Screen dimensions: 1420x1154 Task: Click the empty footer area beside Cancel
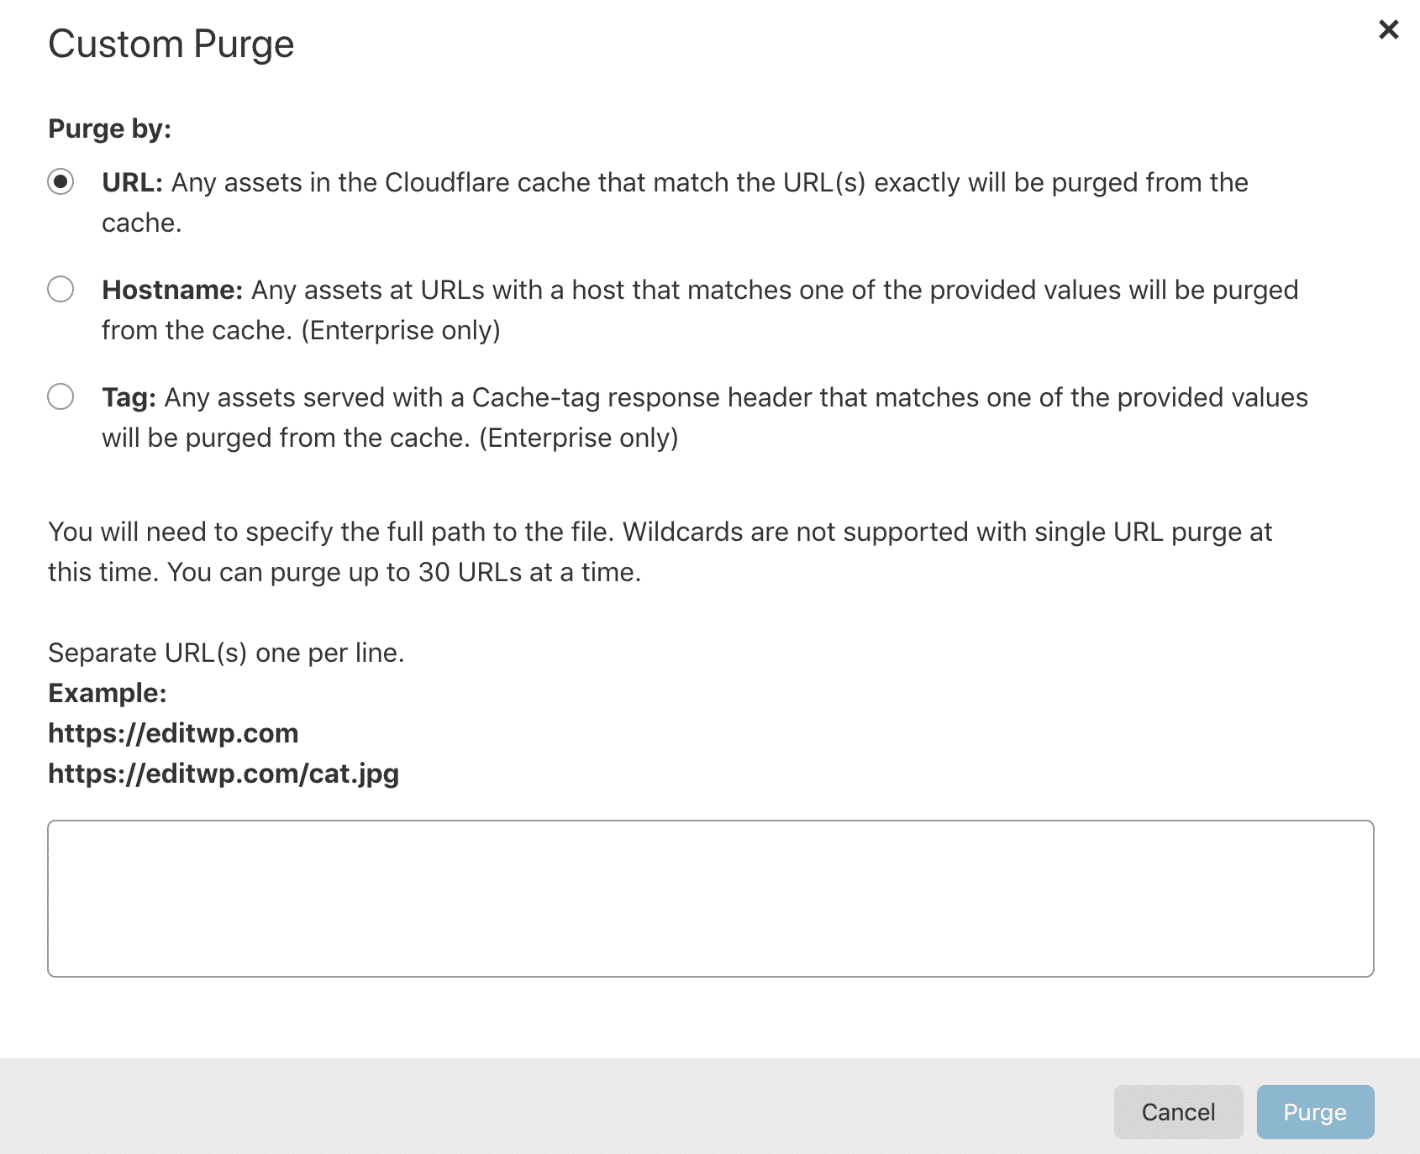click(x=600, y=1111)
